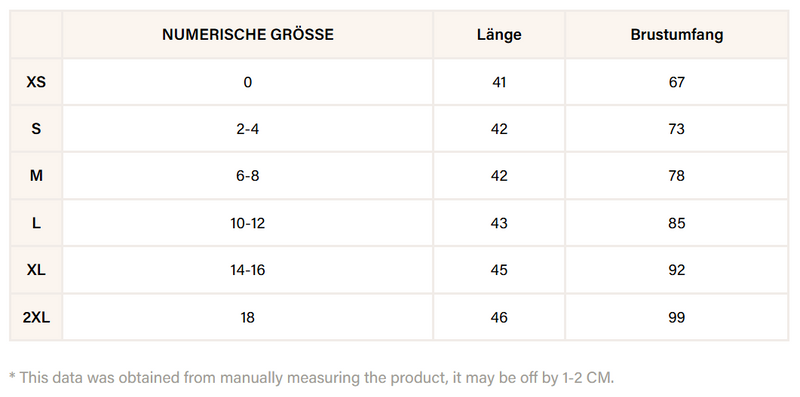Select the L Länge value 43

coord(499,223)
